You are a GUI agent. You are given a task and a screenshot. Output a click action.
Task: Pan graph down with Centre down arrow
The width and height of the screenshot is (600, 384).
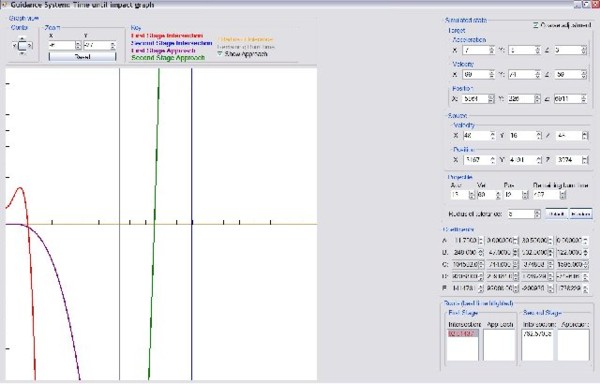(22, 54)
